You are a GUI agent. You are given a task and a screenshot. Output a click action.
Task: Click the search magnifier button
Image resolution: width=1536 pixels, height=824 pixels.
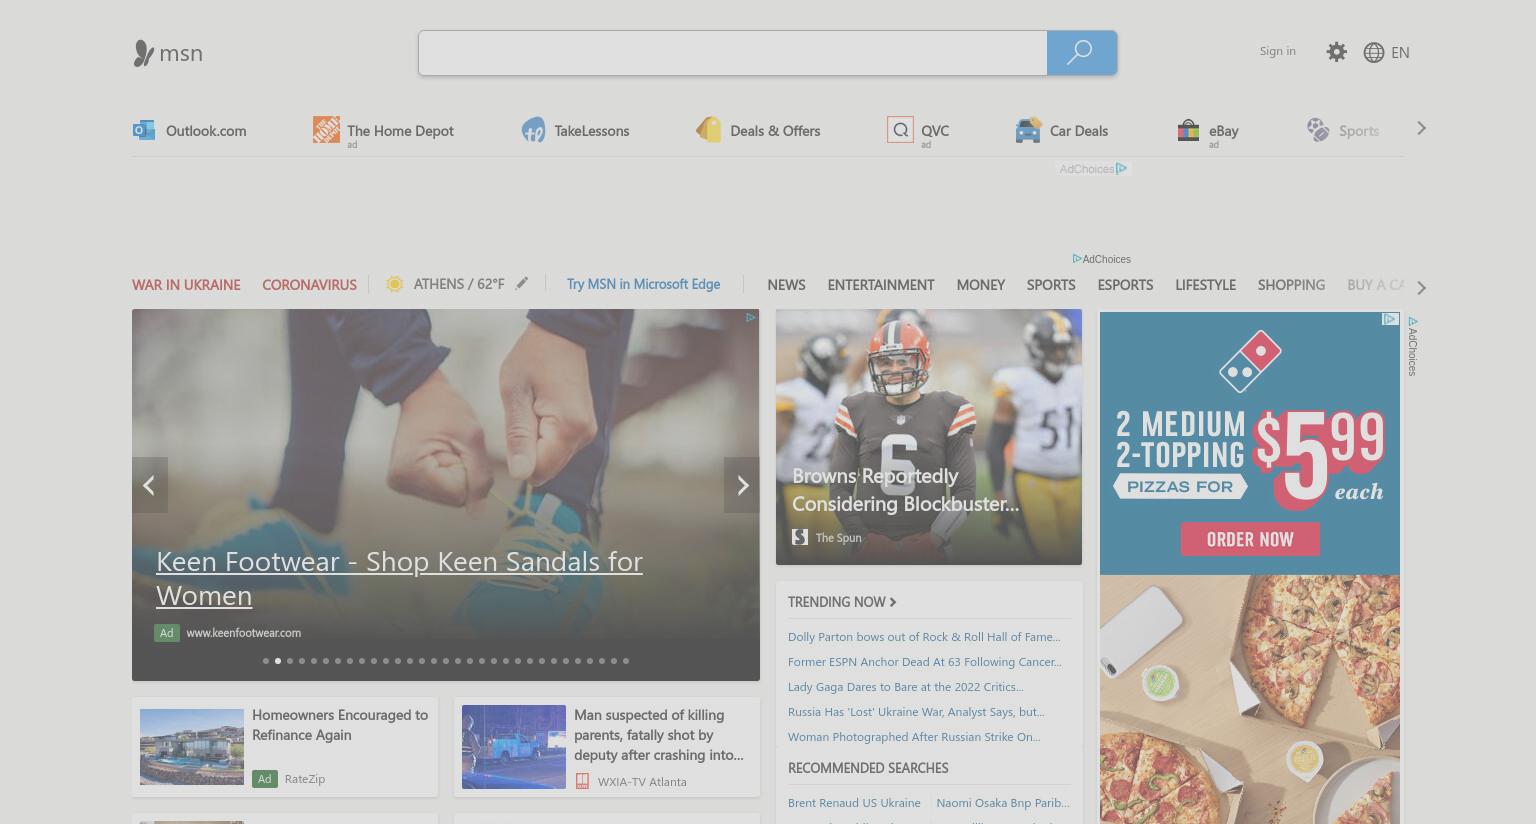point(1081,53)
